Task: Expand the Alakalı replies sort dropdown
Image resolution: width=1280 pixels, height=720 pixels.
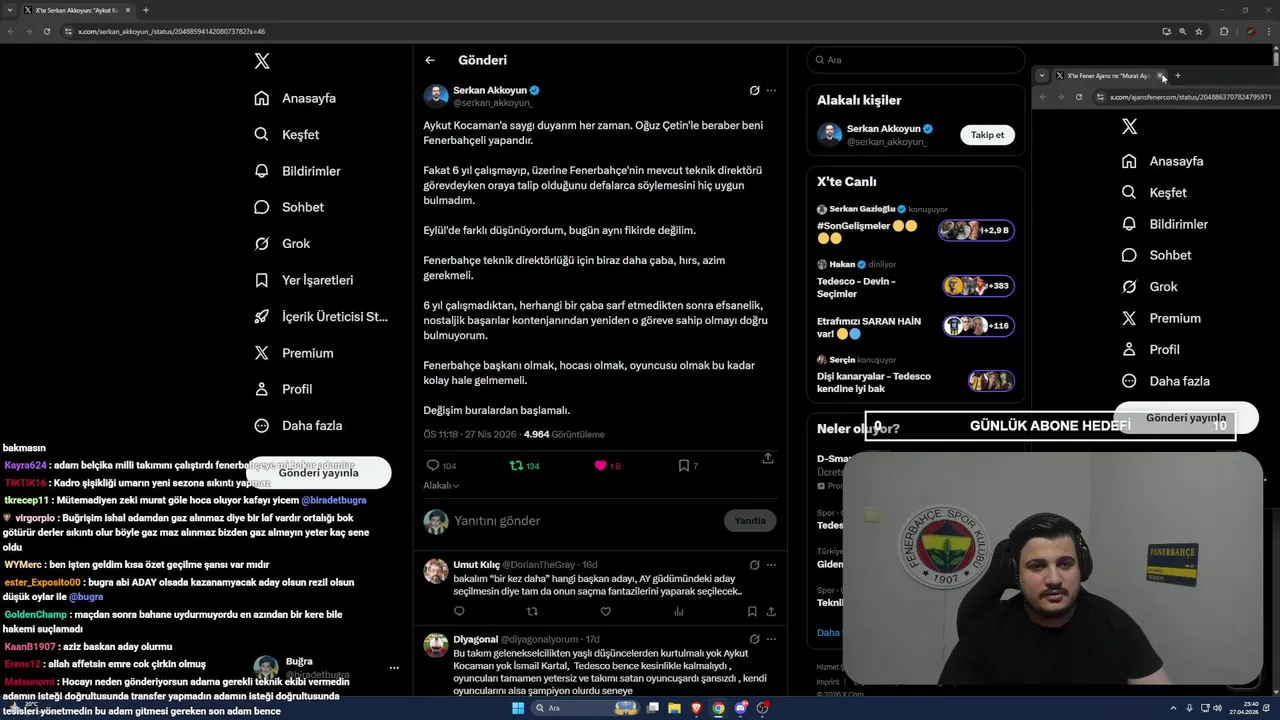Action: (441, 485)
